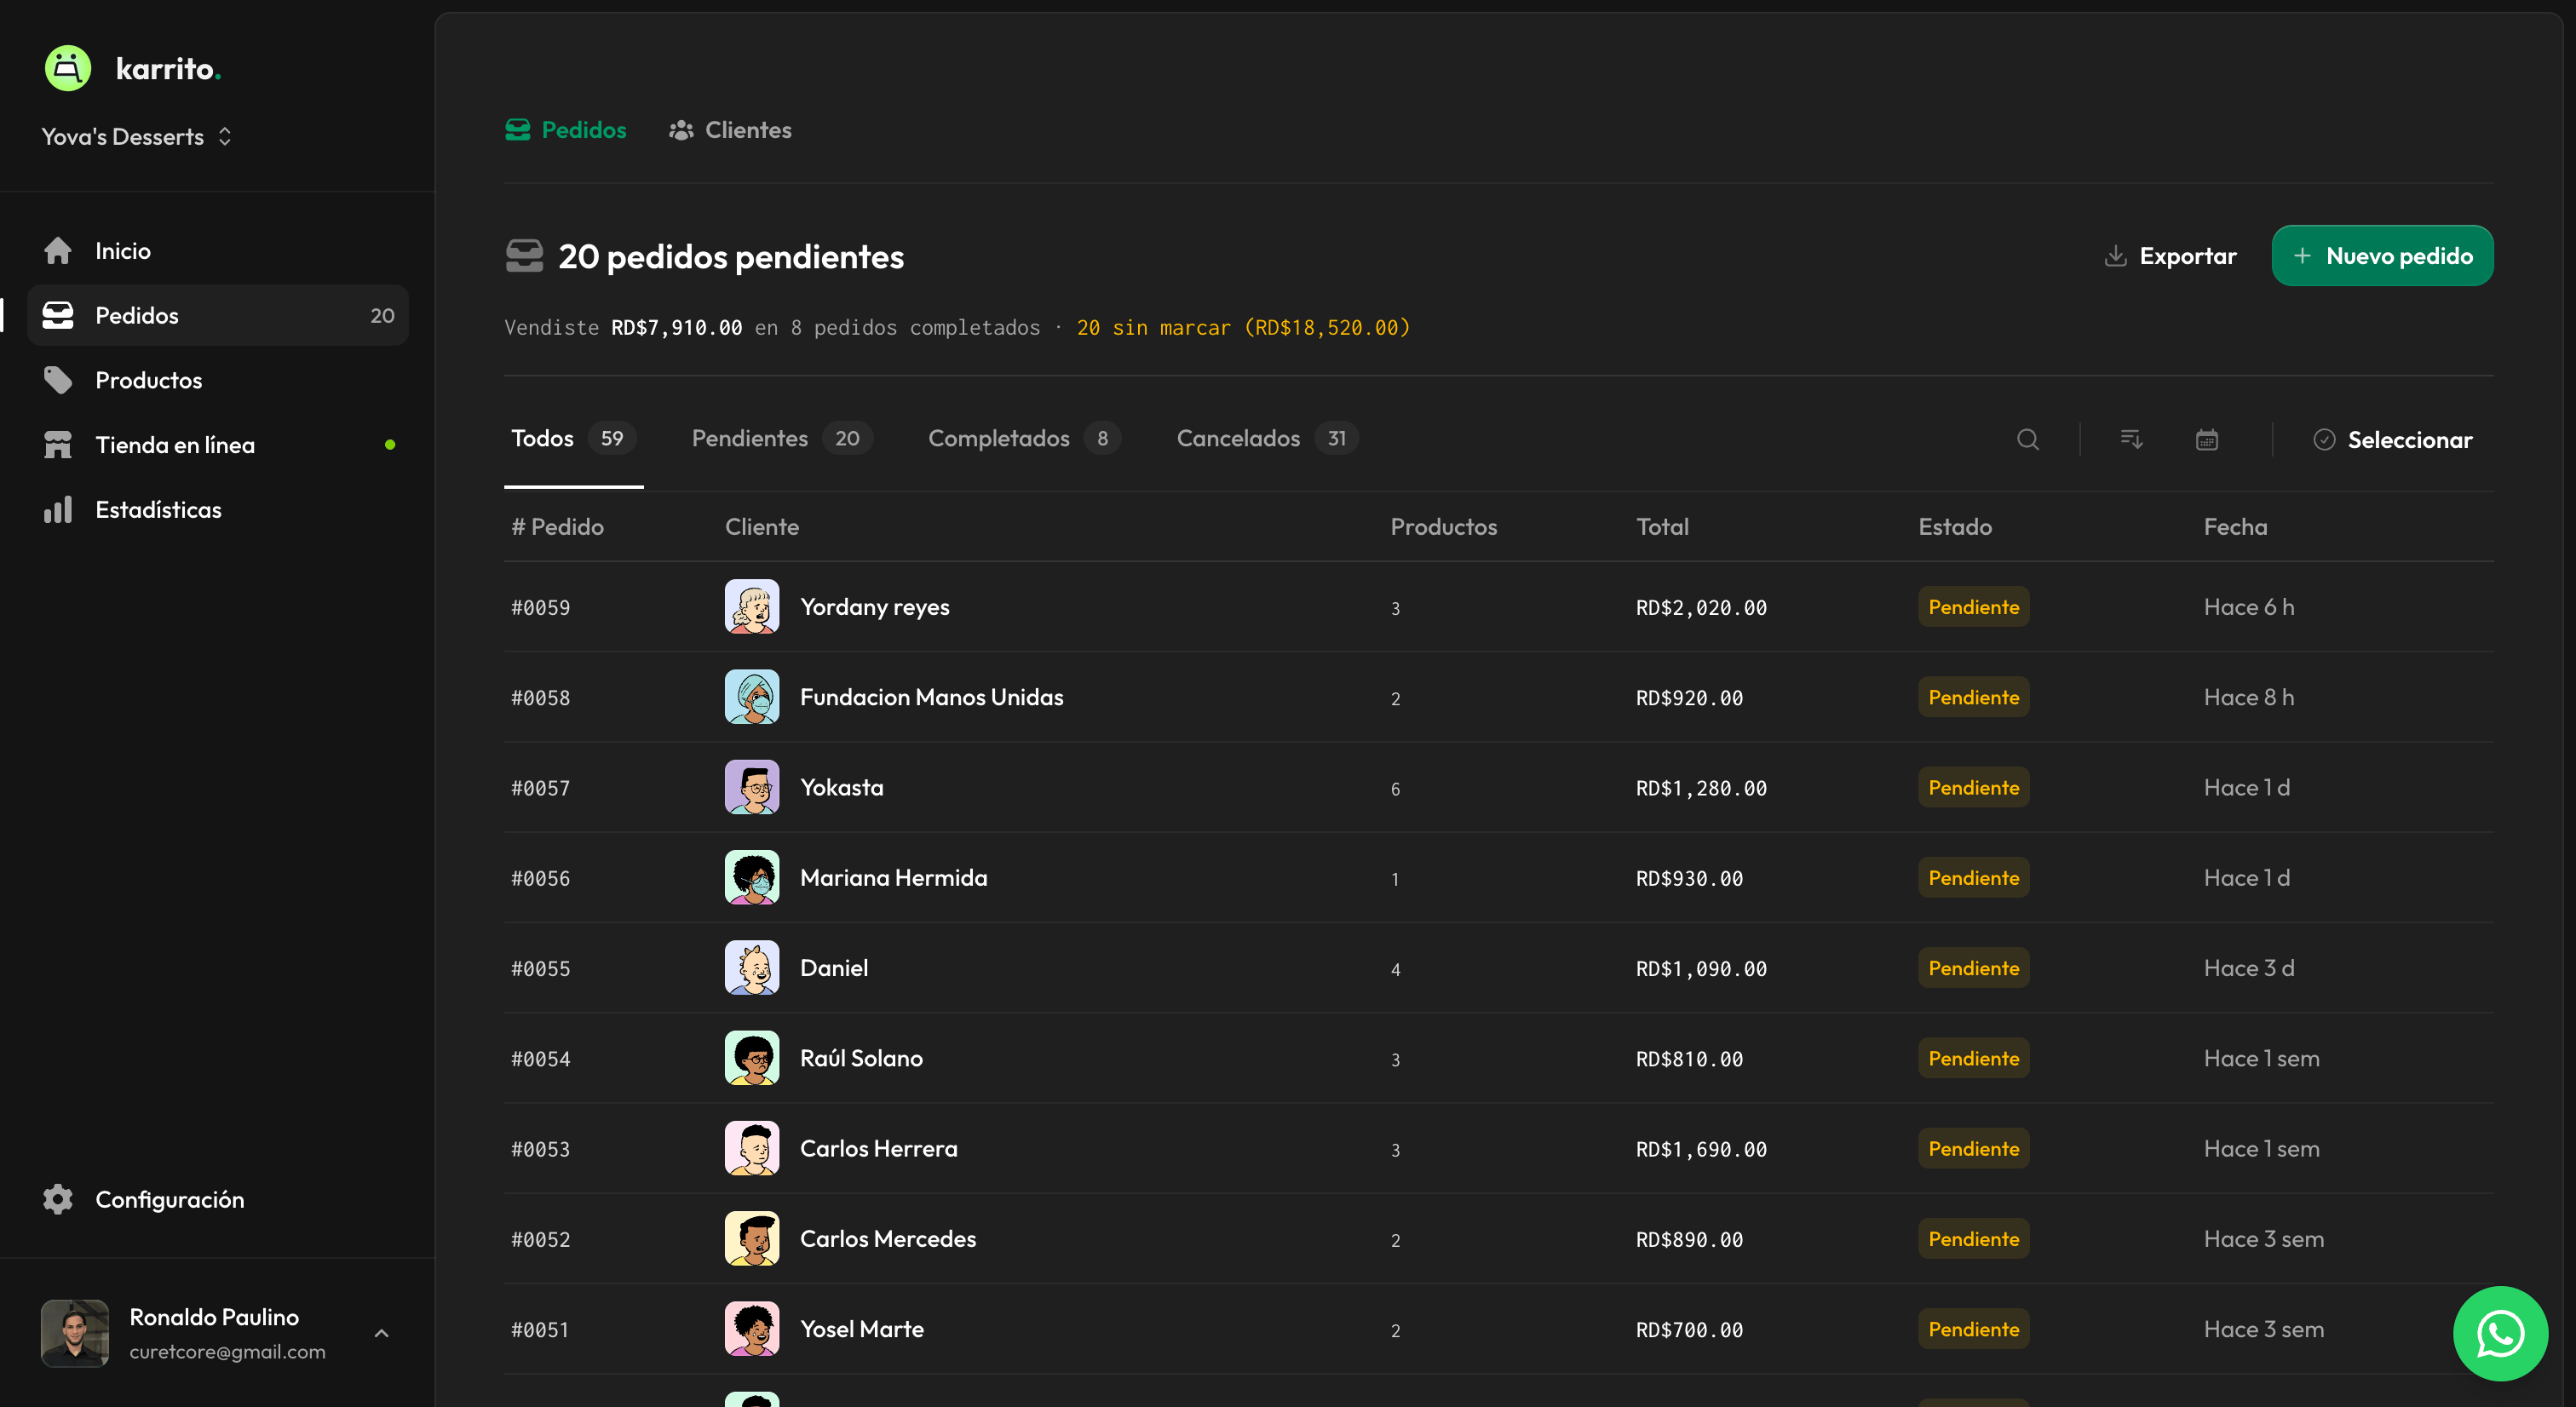
Task: Click the sort orders icon
Action: click(2131, 439)
